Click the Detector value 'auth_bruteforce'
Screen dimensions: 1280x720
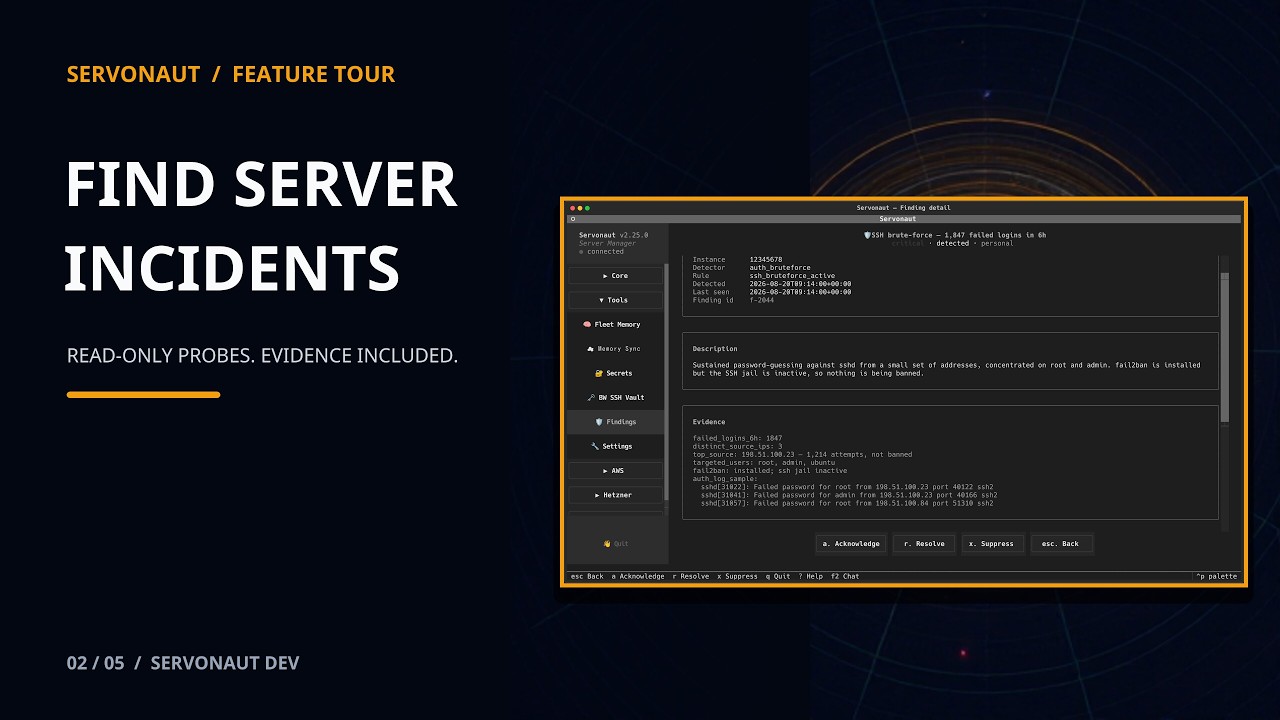tap(780, 268)
